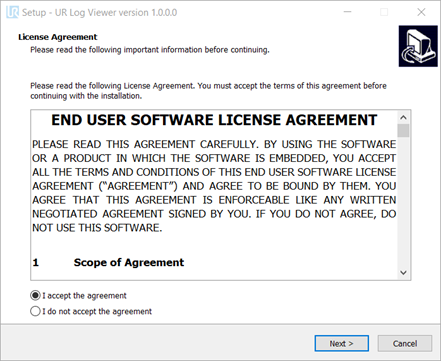Click the END USER SOFTWARE LICENSE AGREEMENT title
The width and height of the screenshot is (441, 361).
pos(214,120)
